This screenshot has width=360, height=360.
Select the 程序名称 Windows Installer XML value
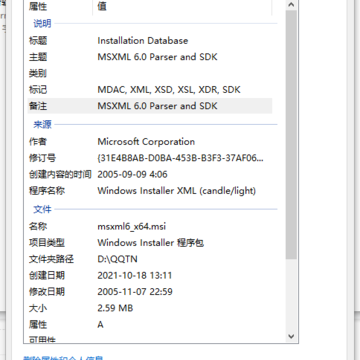coord(177,191)
